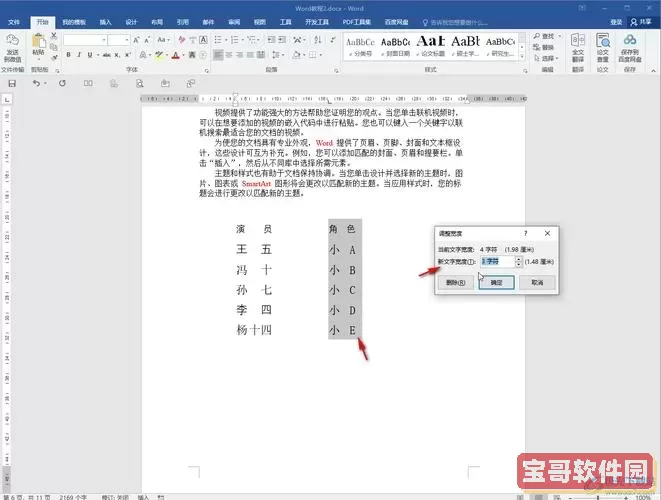Click the tab selector icon left of the ruler
This screenshot has width=661, height=500.
click(x=7, y=99)
